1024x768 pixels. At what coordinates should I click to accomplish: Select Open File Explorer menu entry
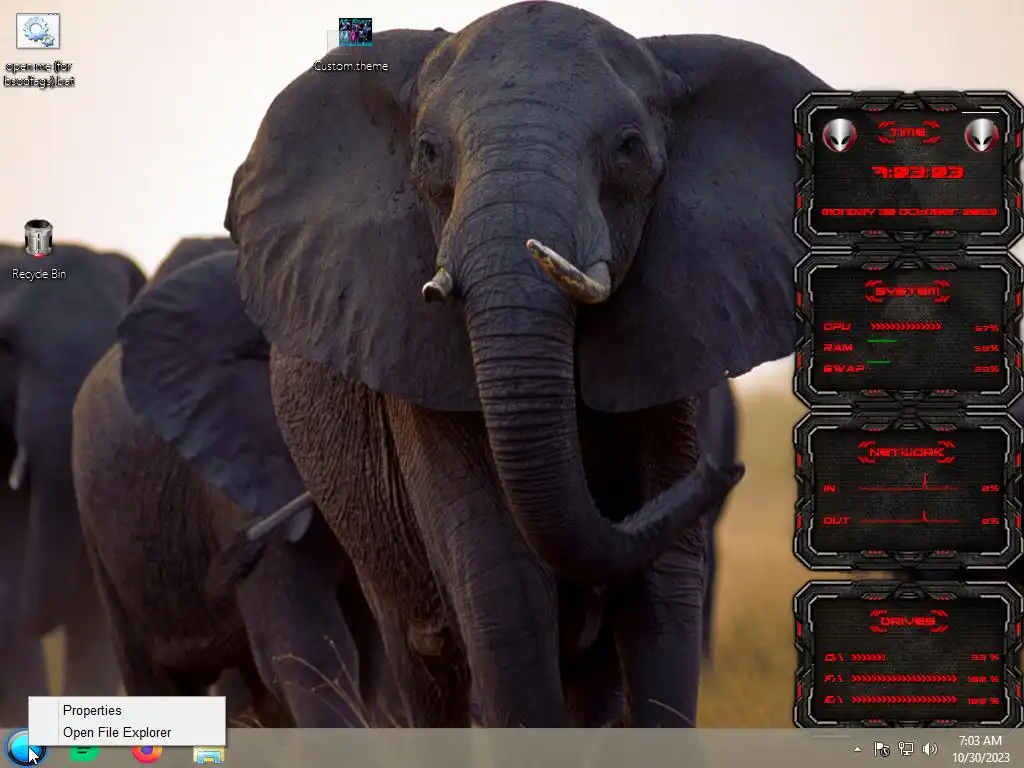coord(127,732)
